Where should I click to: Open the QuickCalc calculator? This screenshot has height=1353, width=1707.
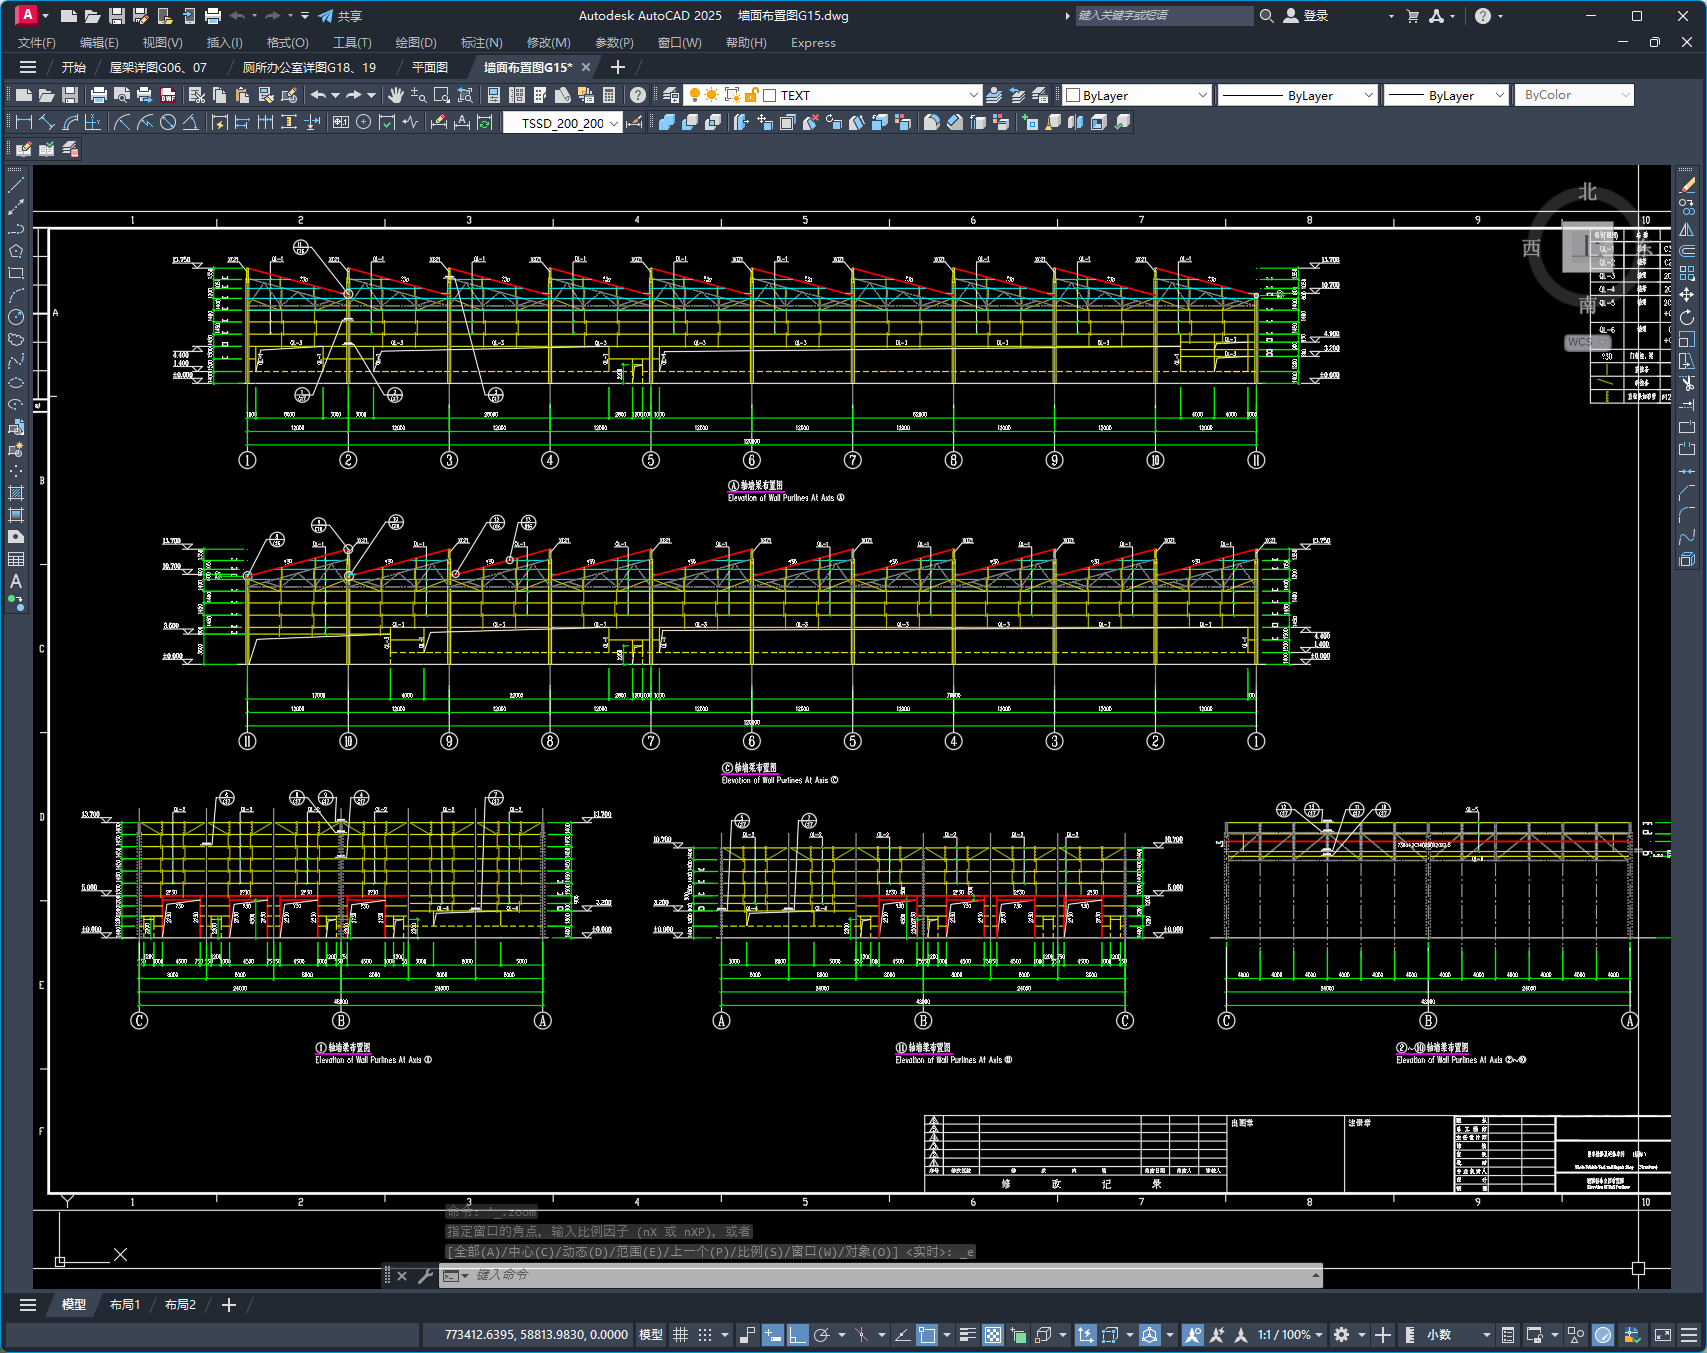pyautogui.click(x=609, y=95)
